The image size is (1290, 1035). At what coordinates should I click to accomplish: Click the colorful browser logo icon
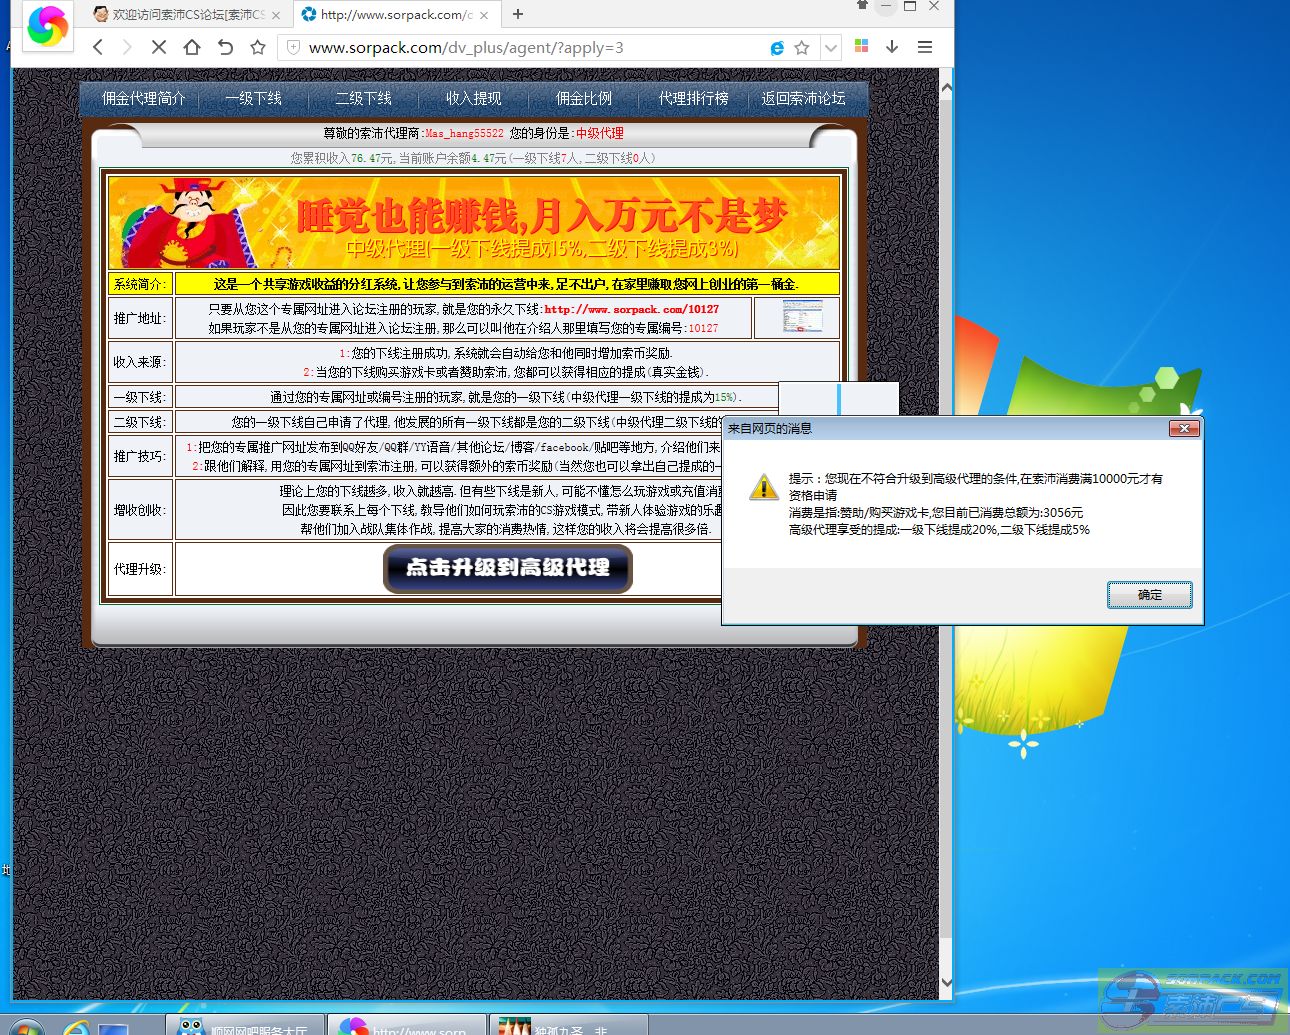tap(46, 25)
